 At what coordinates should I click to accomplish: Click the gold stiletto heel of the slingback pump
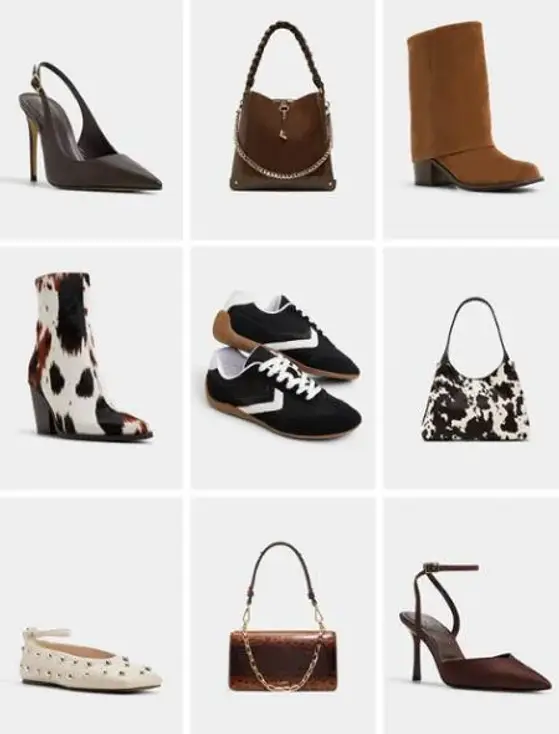34,150
